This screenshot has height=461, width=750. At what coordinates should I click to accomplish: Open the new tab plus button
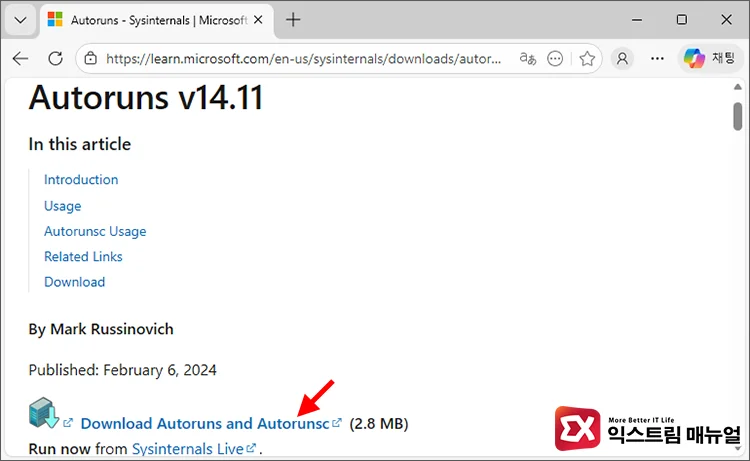pos(293,20)
